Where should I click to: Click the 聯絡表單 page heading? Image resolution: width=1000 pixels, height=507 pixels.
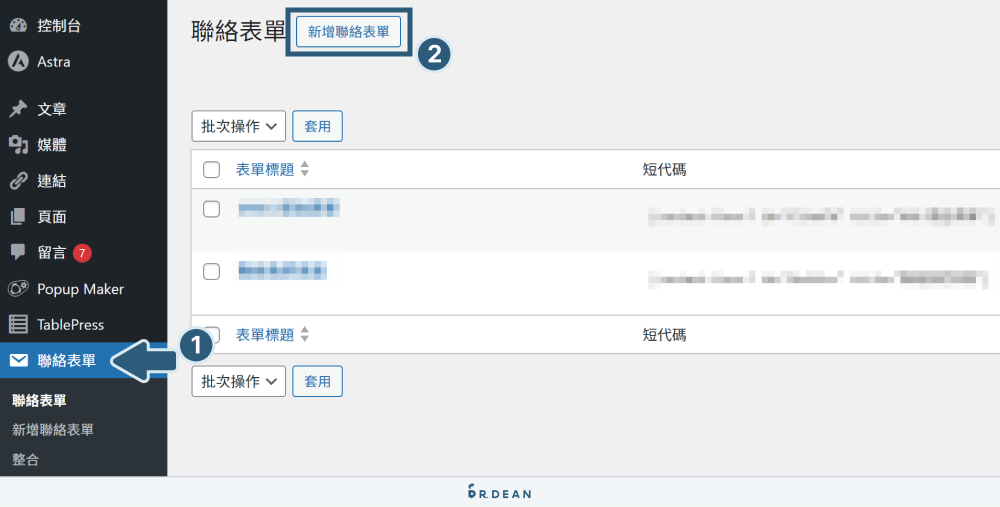[x=239, y=31]
